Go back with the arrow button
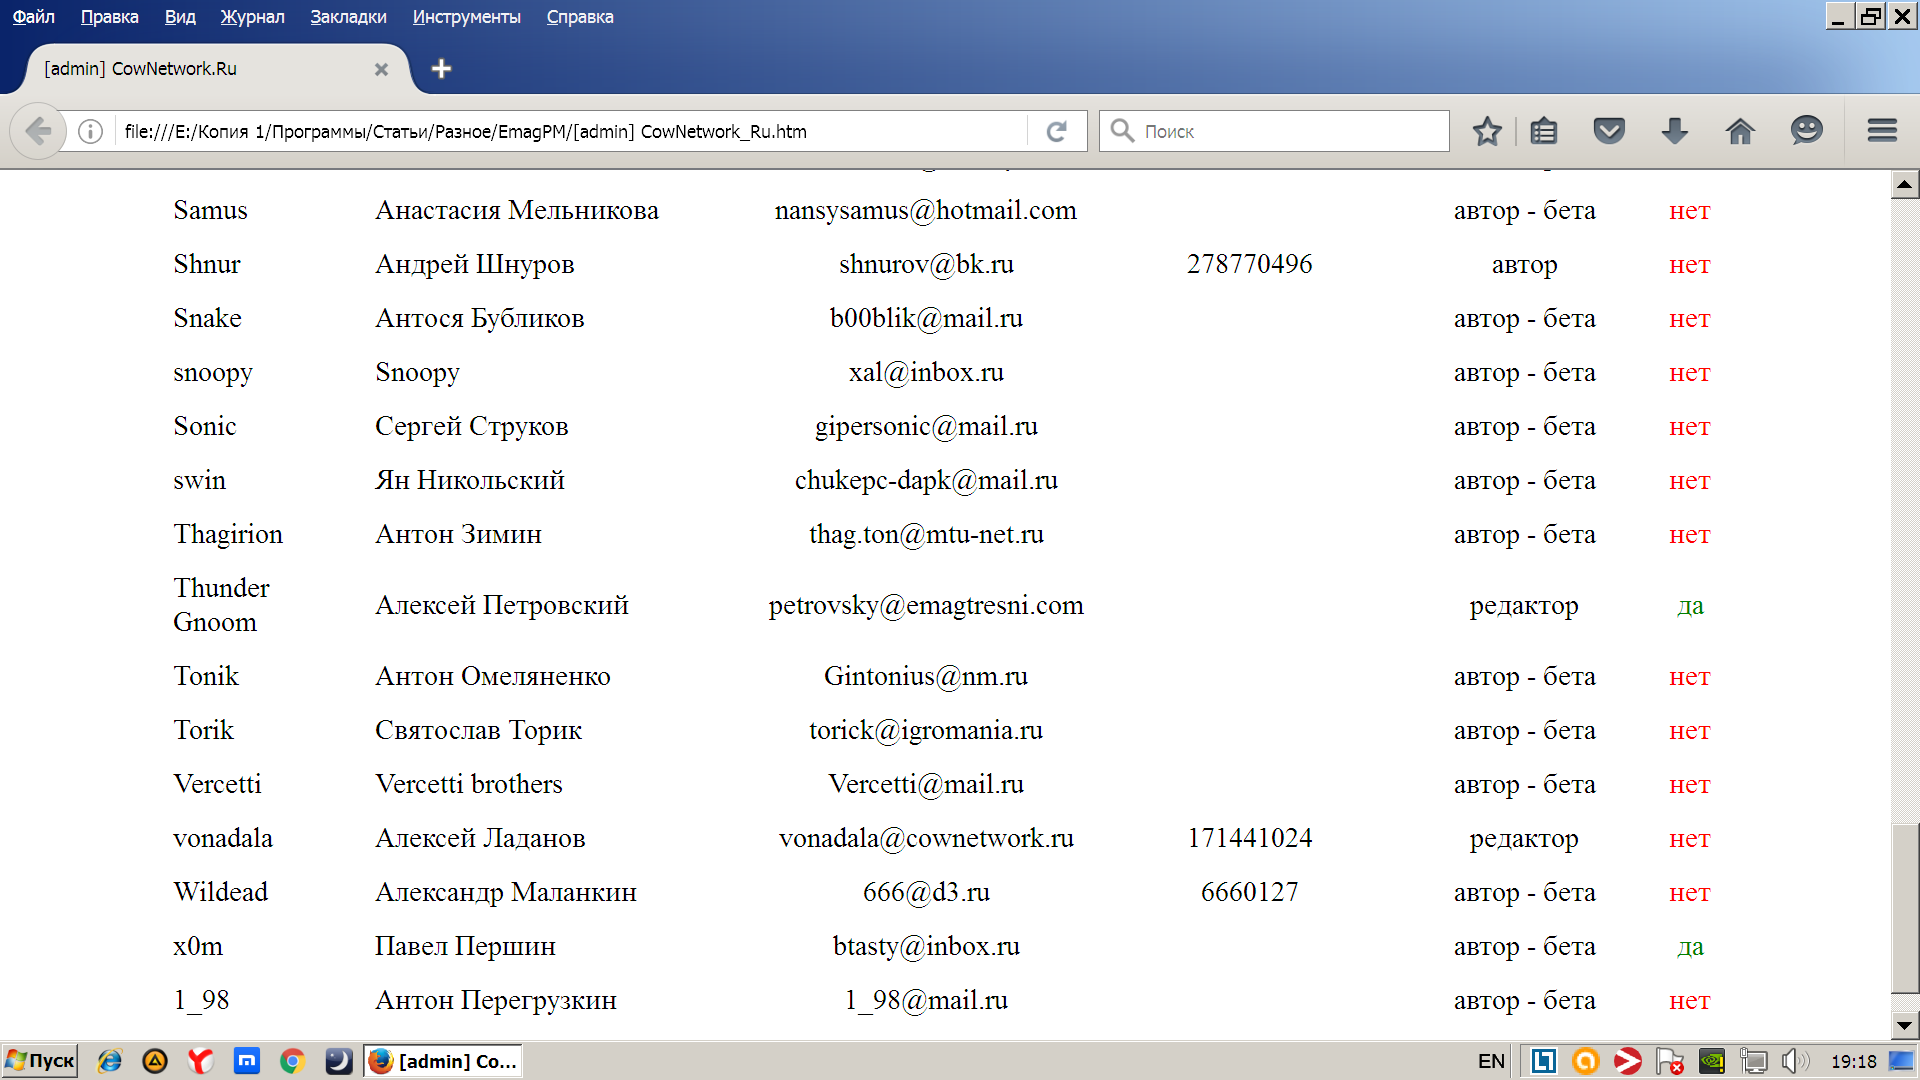The image size is (1920, 1080). click(x=38, y=131)
